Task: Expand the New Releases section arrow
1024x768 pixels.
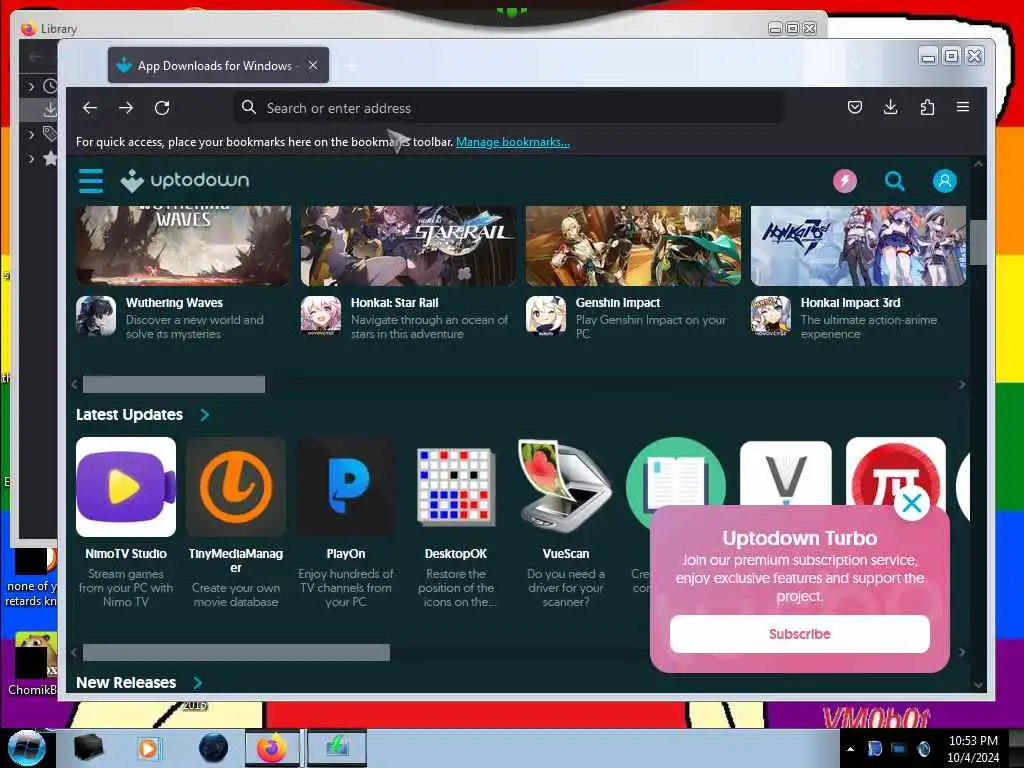Action: [x=197, y=682]
